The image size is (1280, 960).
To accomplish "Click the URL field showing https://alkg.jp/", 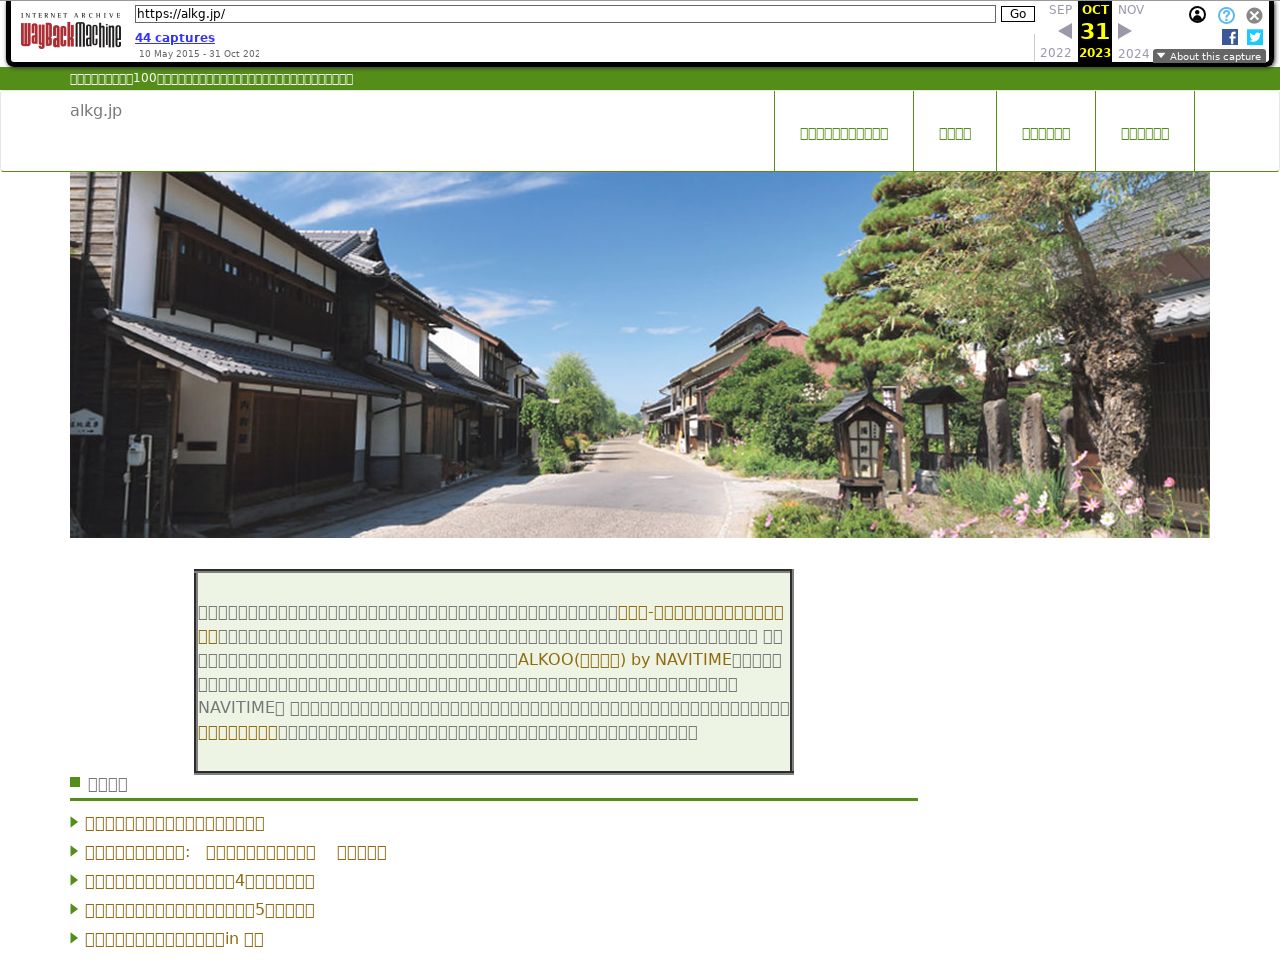I will (565, 14).
